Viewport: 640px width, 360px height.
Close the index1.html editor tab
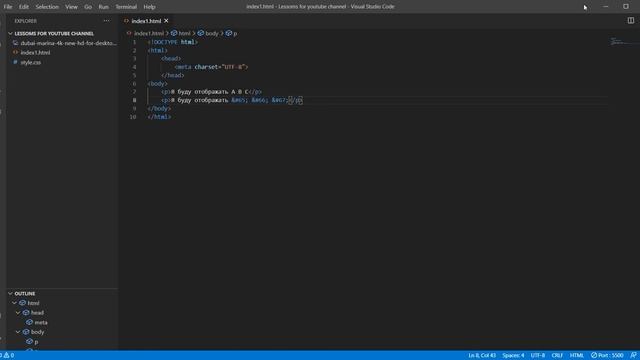(166, 21)
